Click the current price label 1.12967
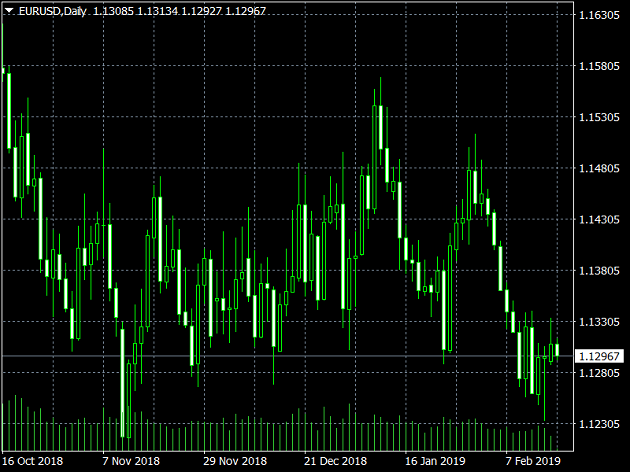 (x=599, y=356)
